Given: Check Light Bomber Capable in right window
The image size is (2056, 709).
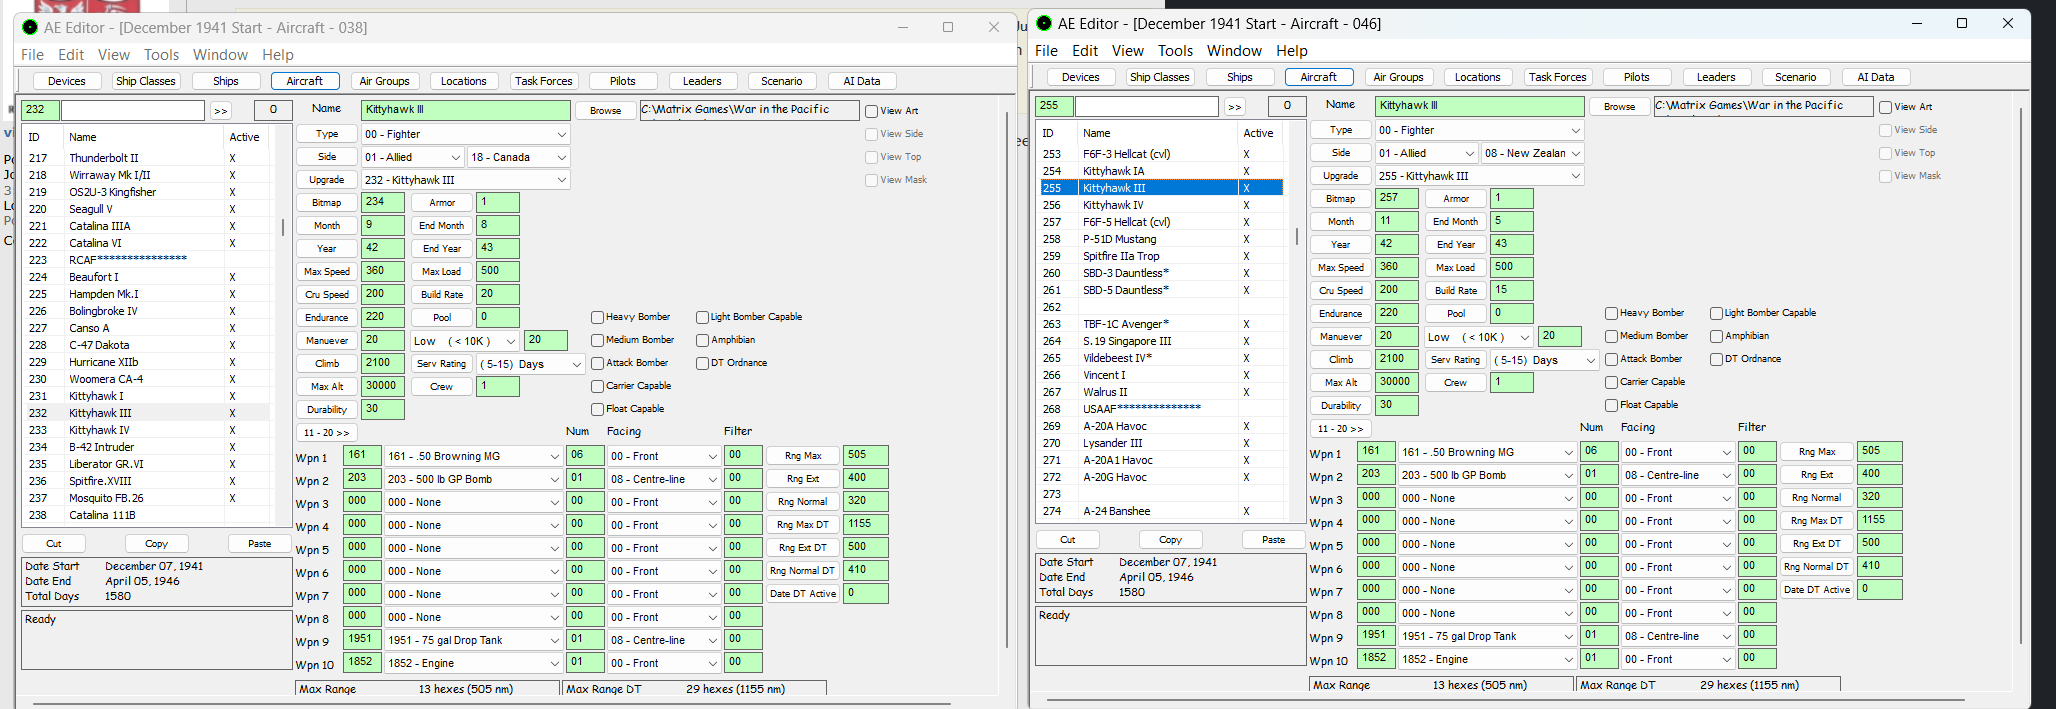Looking at the screenshot, I should (x=1716, y=313).
